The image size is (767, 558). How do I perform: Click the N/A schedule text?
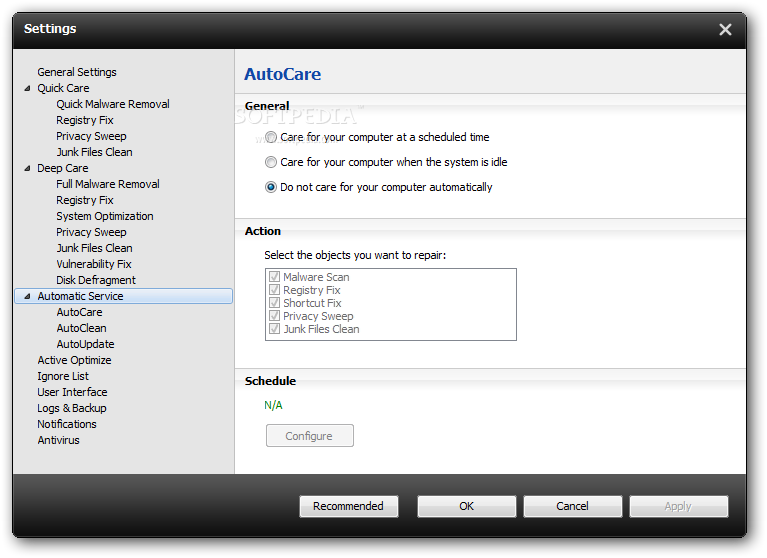click(273, 405)
